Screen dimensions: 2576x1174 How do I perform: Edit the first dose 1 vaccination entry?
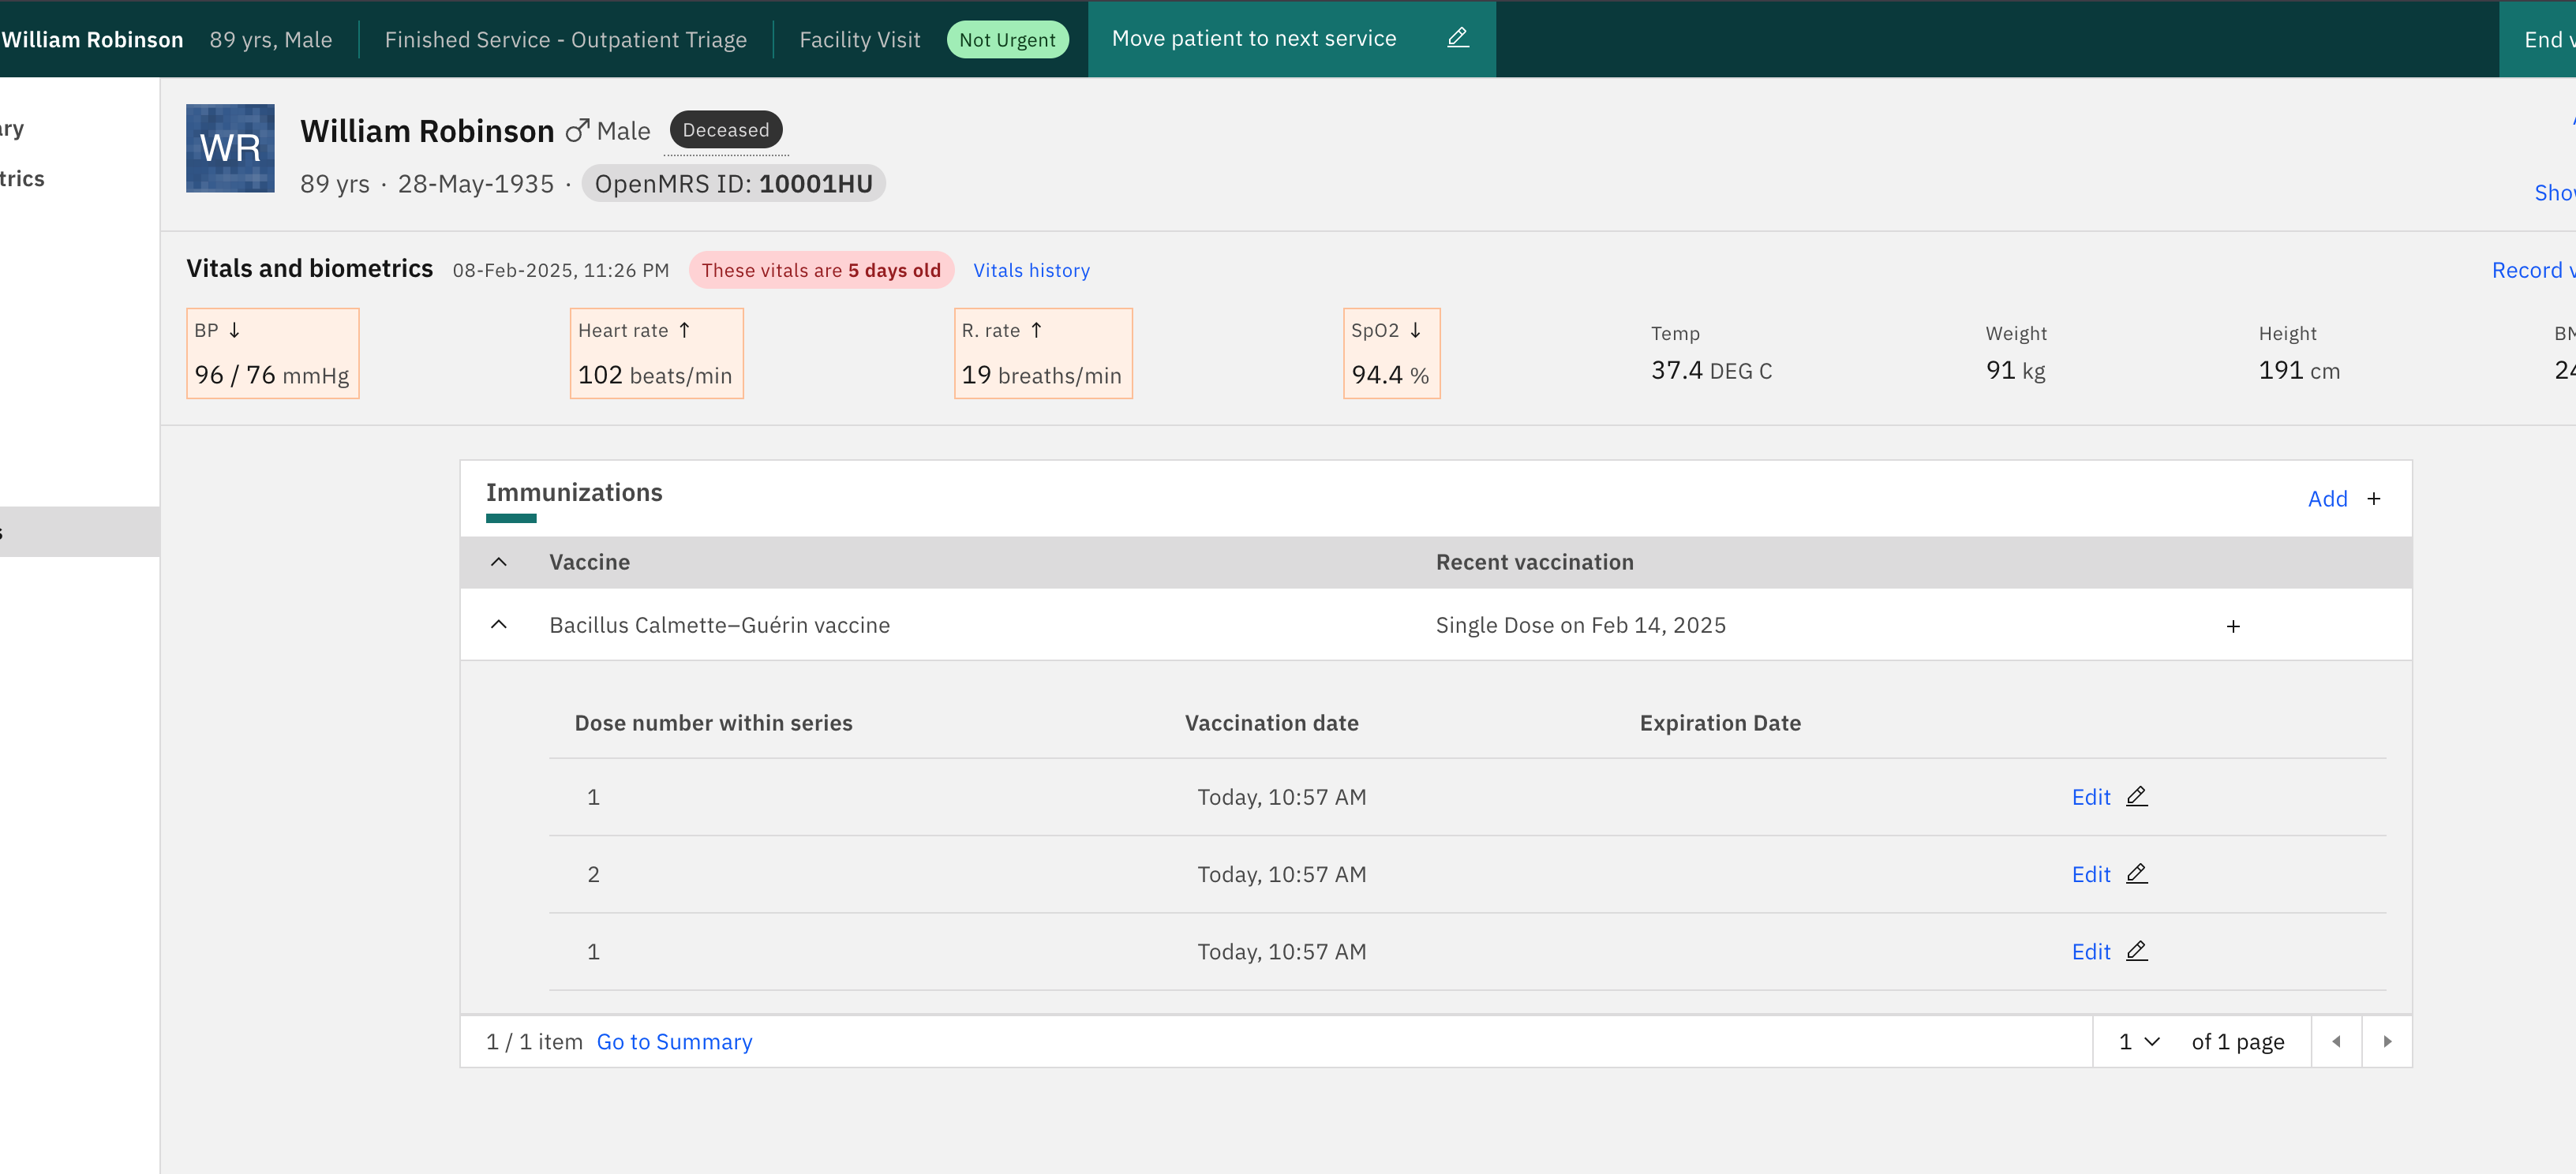[2090, 797]
